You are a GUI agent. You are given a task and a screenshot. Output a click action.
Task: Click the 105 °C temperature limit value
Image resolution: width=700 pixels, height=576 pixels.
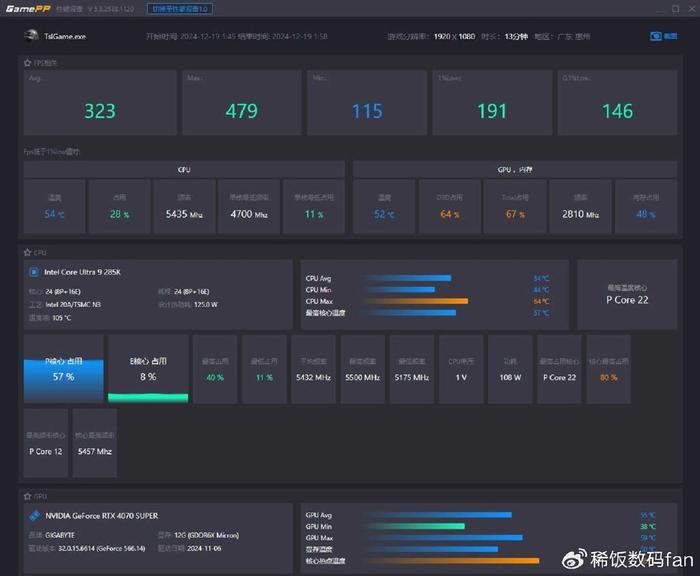(62, 318)
